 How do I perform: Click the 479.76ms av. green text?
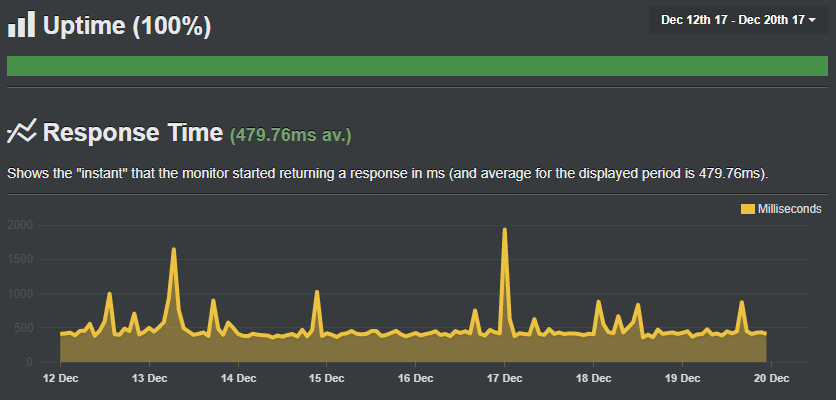(291, 134)
